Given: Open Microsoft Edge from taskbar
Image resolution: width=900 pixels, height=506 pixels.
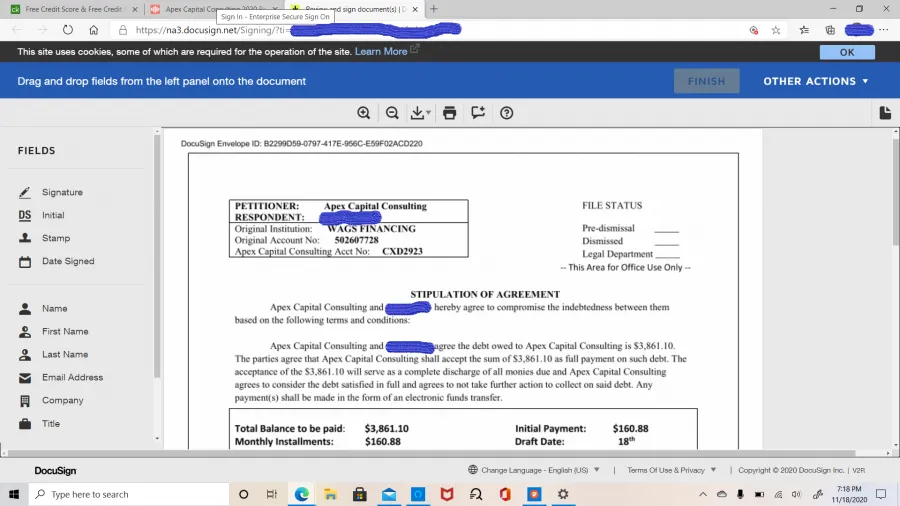Looking at the screenshot, I should [x=301, y=494].
